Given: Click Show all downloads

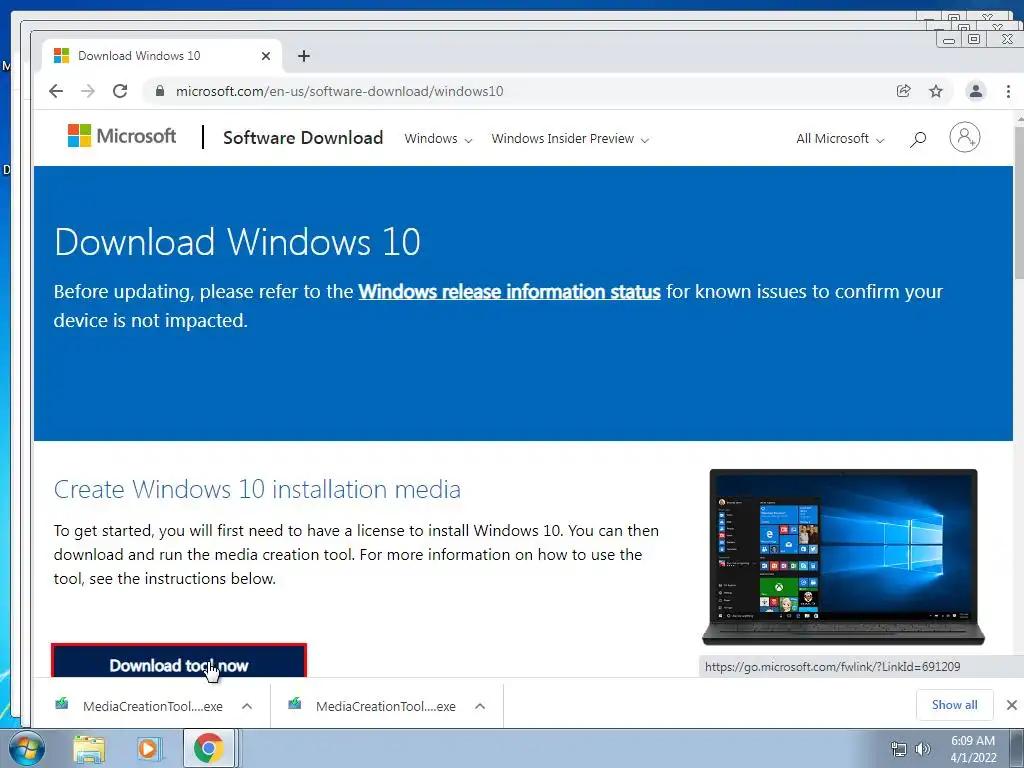Looking at the screenshot, I should pos(955,705).
